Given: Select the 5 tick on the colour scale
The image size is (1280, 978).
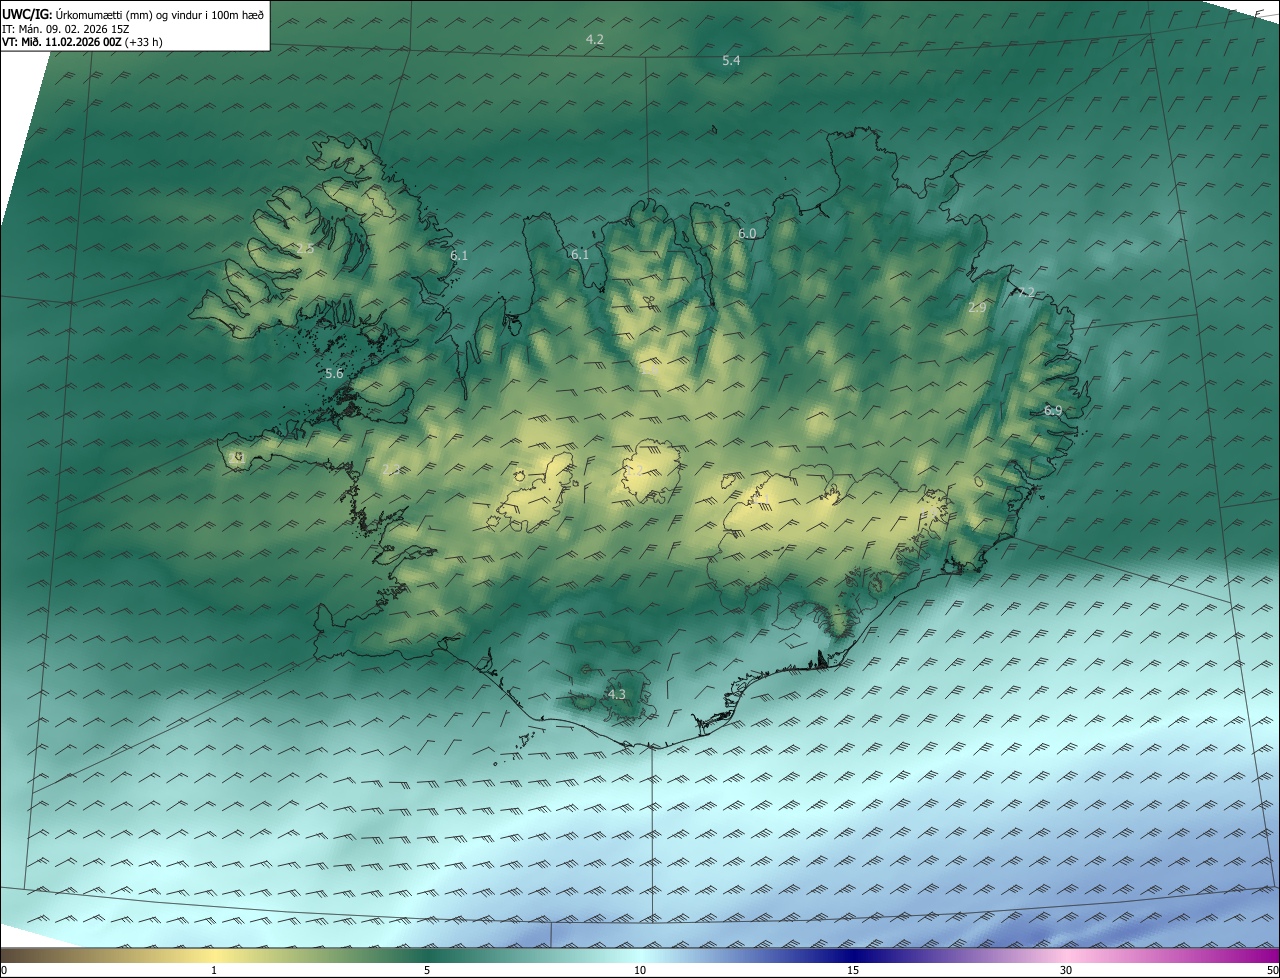Looking at the screenshot, I should [427, 971].
